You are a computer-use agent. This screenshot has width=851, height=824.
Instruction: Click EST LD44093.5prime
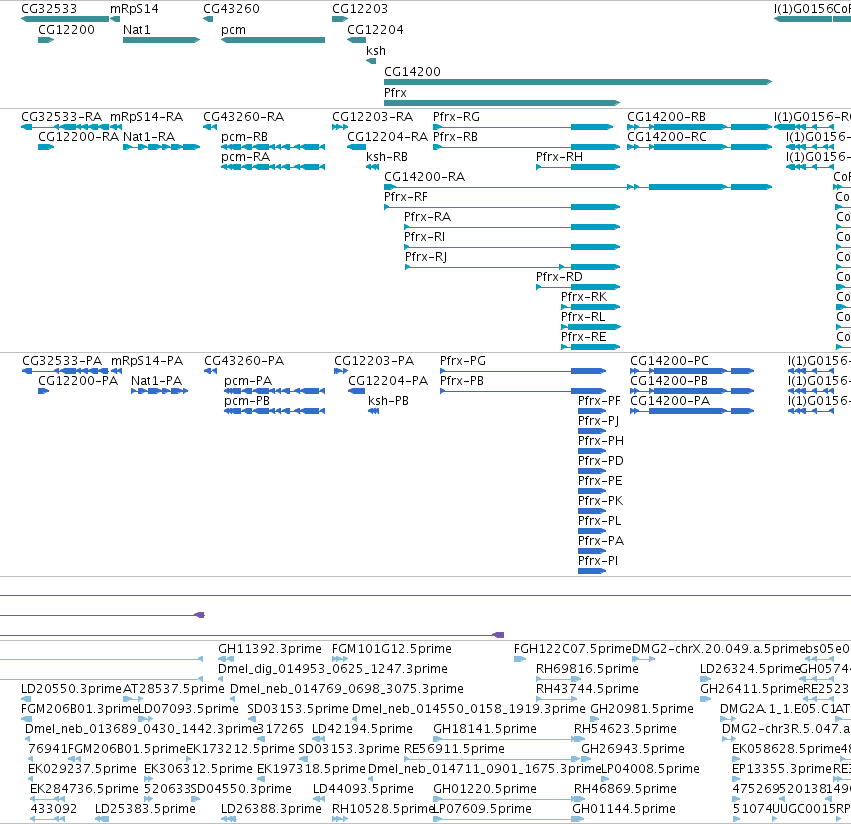319,800
